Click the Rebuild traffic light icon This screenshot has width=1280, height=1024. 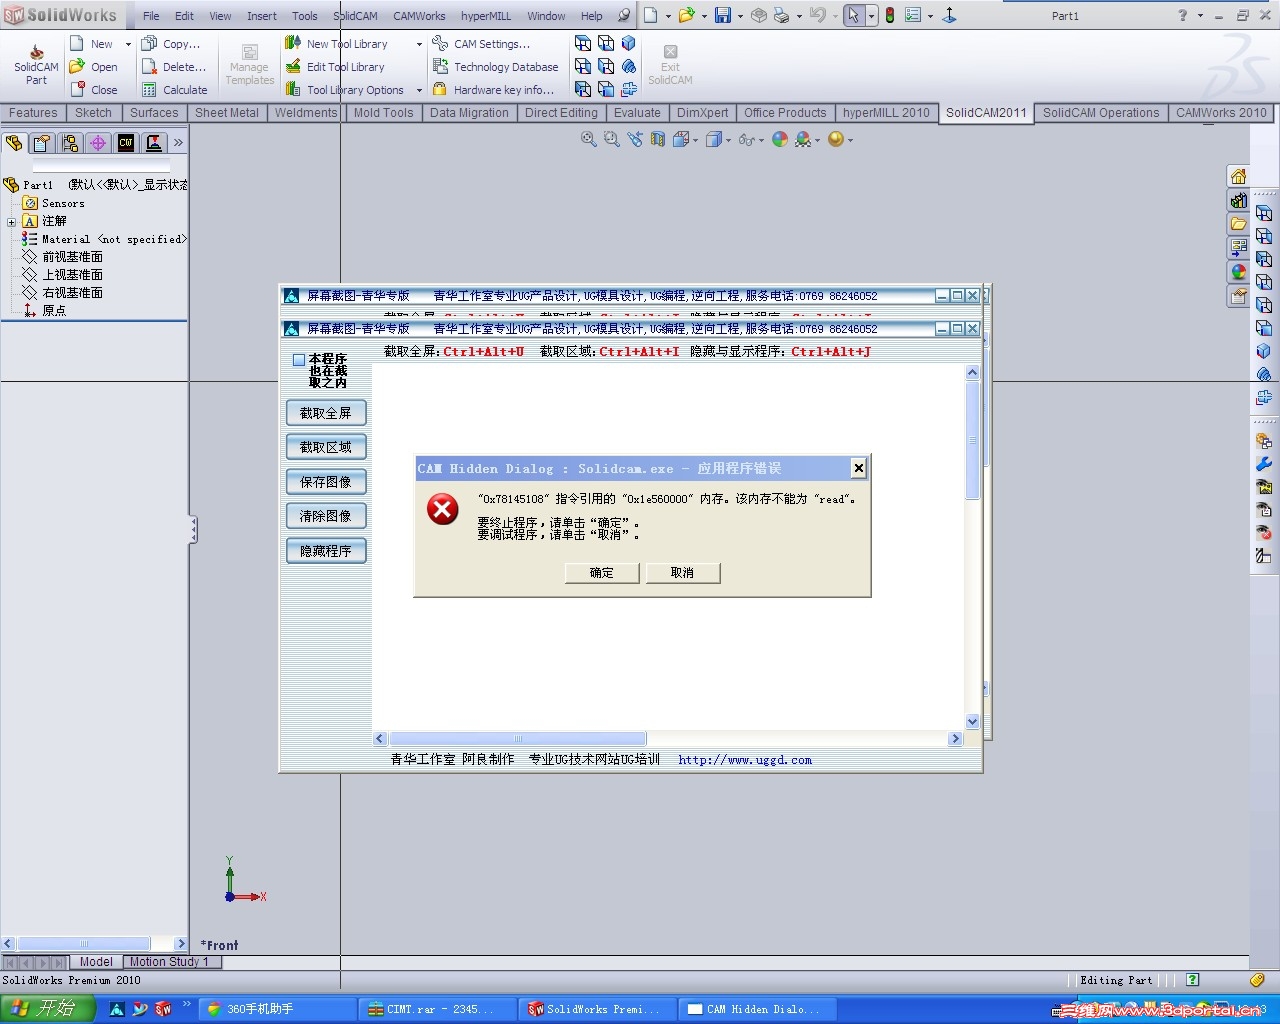pos(889,15)
